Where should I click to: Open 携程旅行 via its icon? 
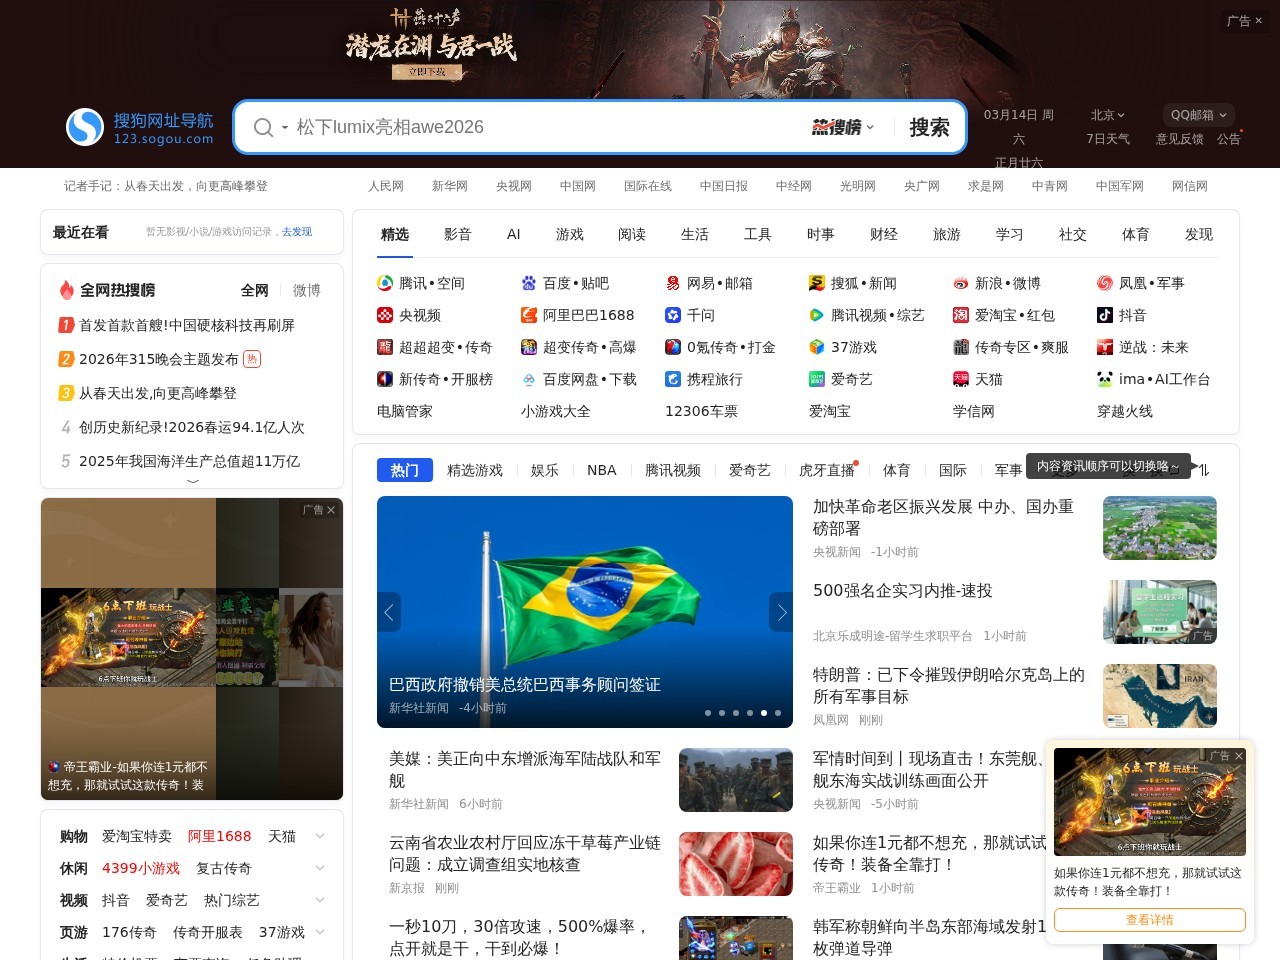coord(672,379)
